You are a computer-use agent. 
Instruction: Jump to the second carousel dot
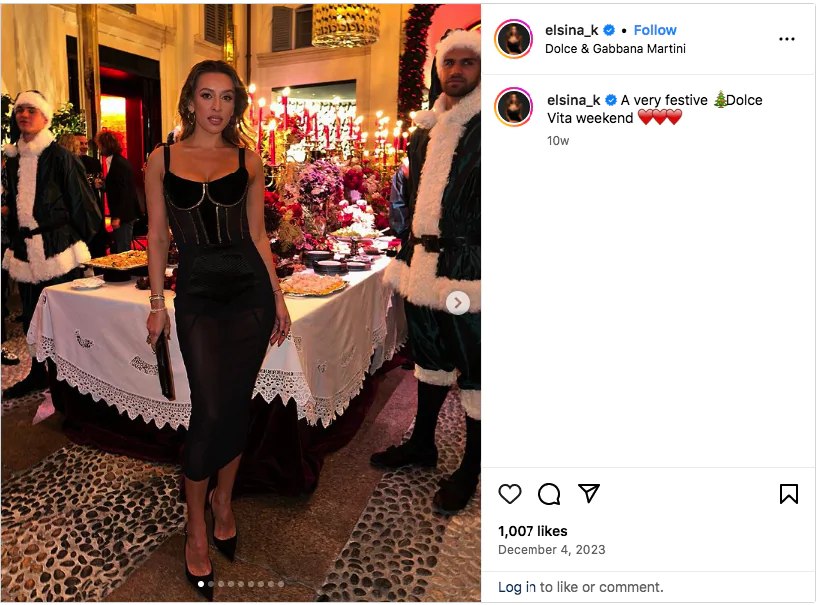click(x=211, y=584)
